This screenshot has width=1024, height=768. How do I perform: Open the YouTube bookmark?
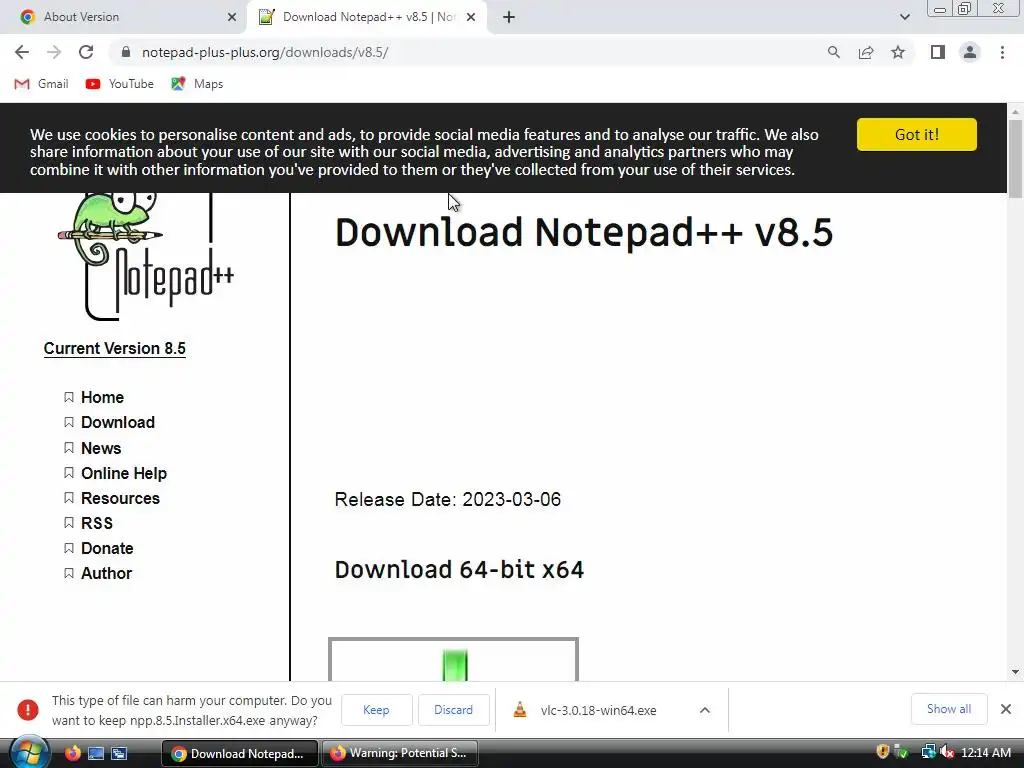(120, 84)
